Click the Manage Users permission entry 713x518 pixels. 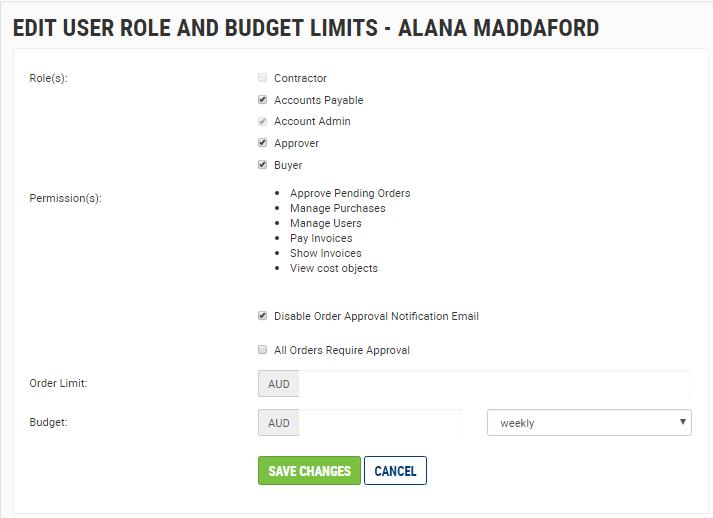(325, 223)
